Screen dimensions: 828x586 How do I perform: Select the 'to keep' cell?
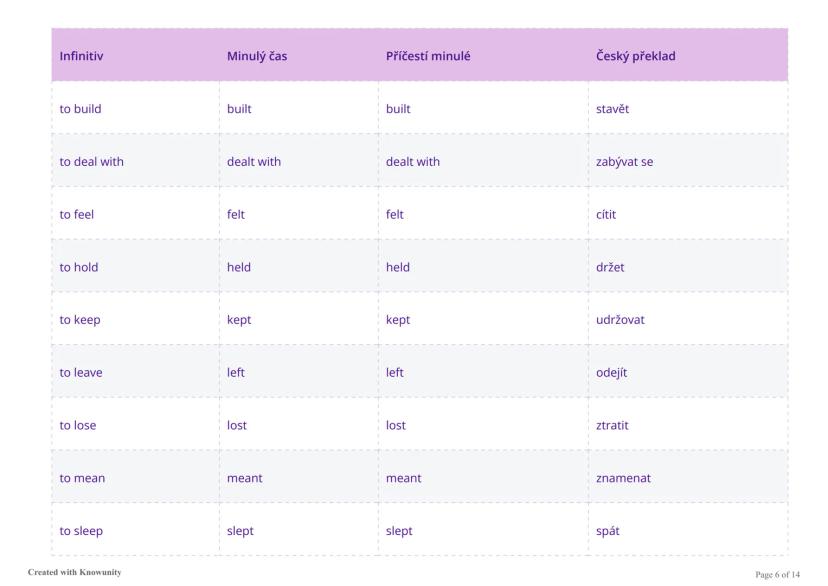[x=80, y=320]
